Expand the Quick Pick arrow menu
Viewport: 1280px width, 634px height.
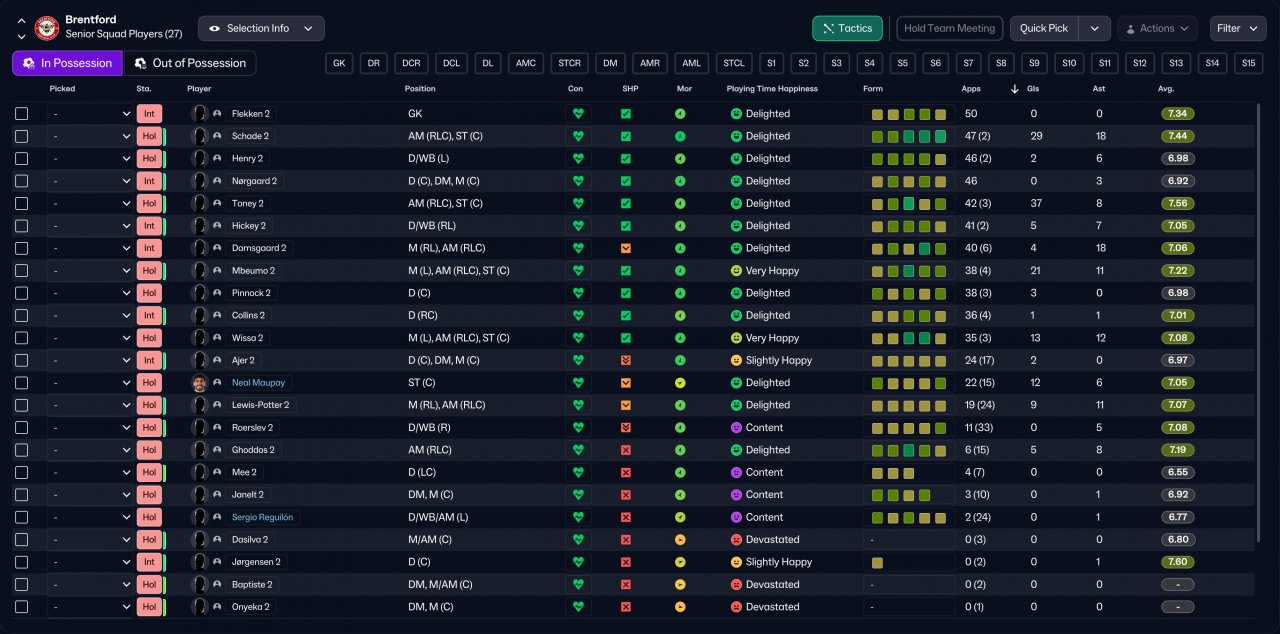[x=1095, y=28]
